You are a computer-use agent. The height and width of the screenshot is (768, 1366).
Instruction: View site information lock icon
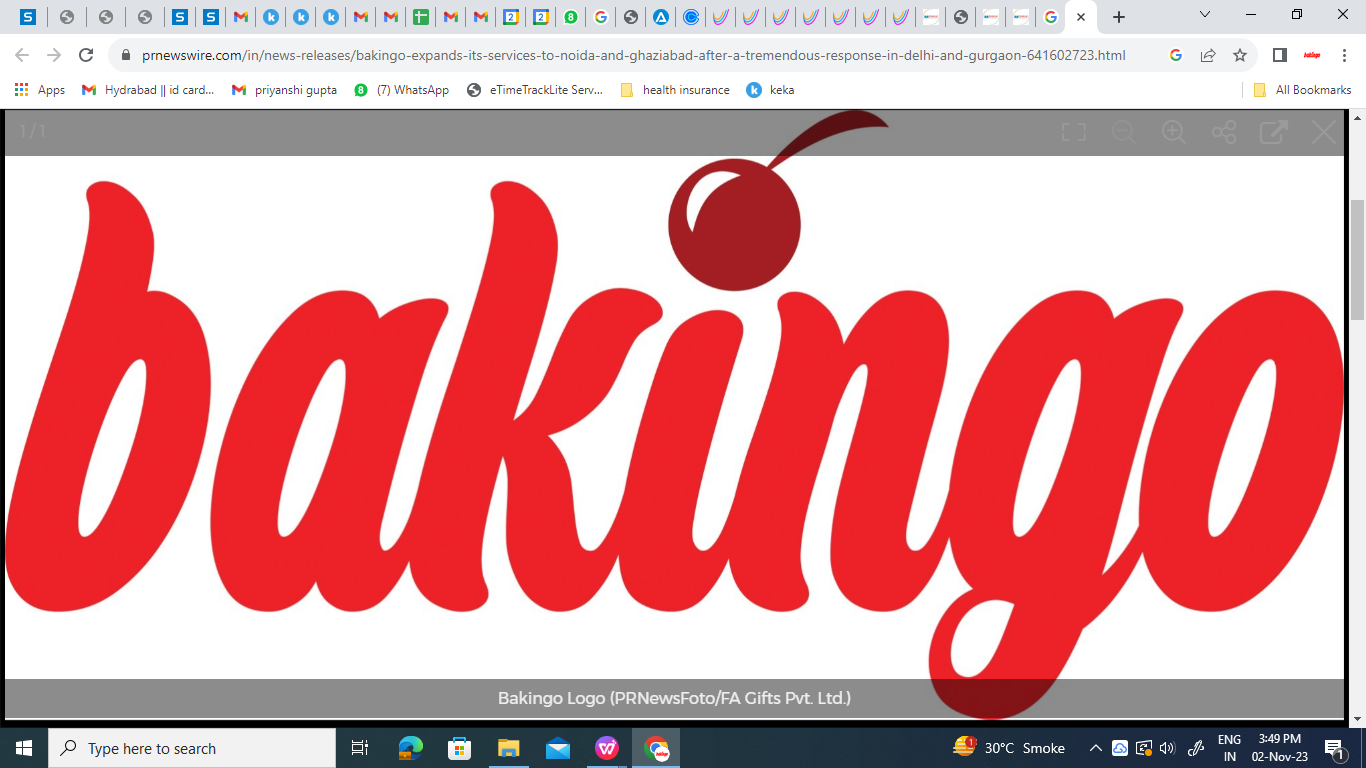pos(125,56)
